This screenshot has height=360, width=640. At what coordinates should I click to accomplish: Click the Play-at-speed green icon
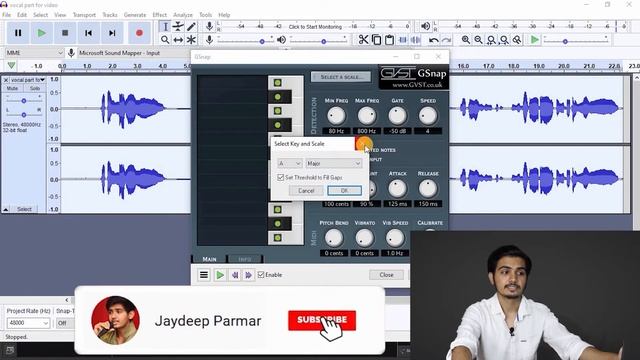pyautogui.click(x=534, y=40)
